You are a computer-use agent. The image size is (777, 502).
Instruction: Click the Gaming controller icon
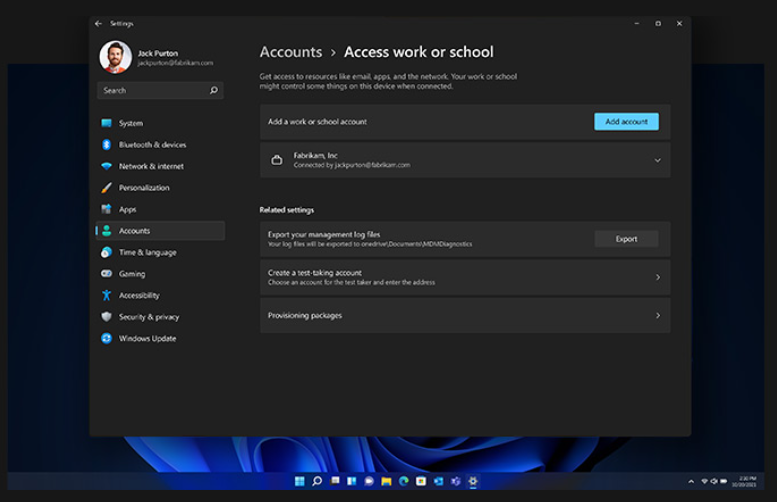point(107,274)
